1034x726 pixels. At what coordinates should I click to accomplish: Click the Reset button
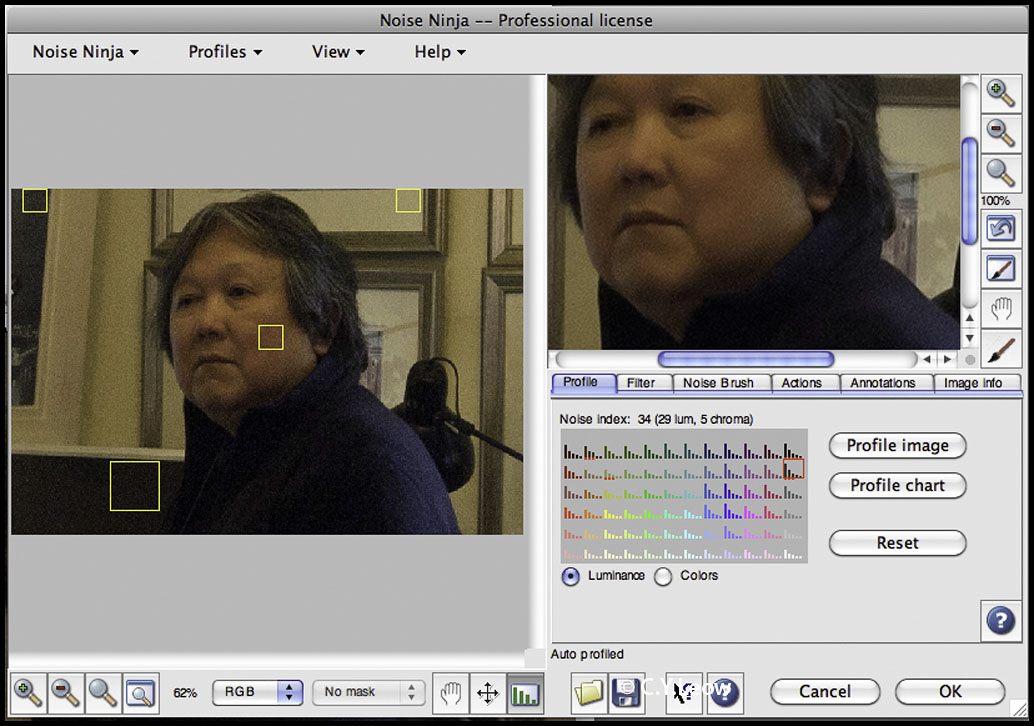pos(897,543)
